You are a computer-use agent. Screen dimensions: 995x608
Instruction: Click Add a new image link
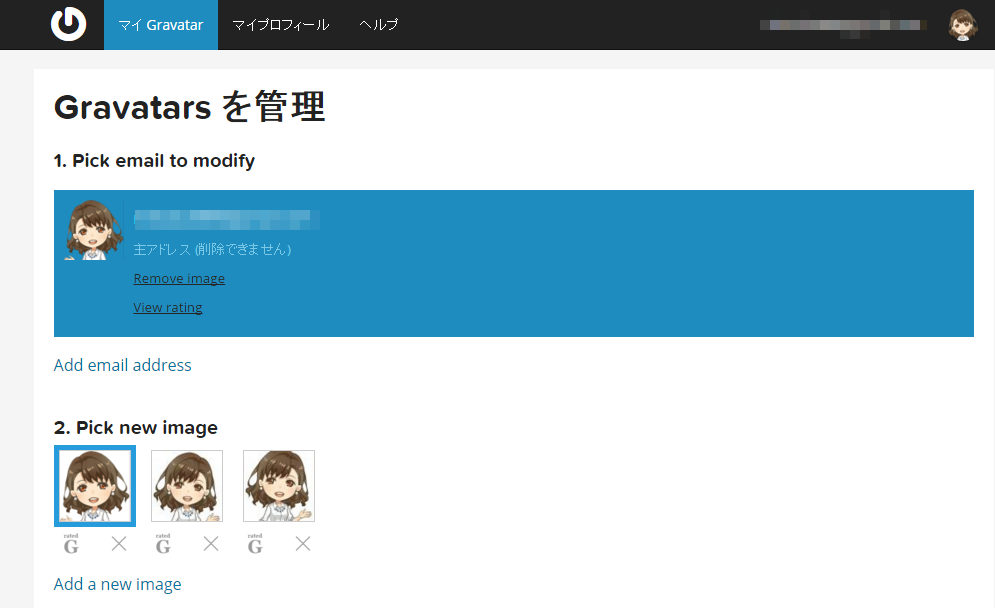117,584
